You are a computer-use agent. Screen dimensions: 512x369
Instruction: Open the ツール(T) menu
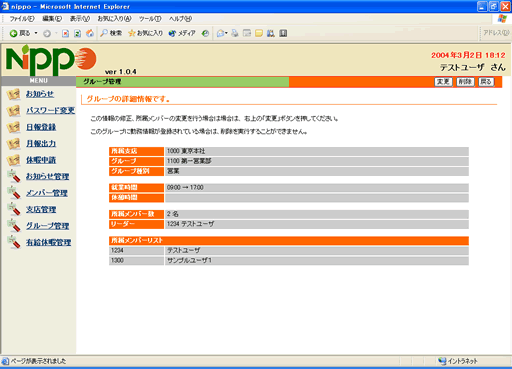coord(150,19)
